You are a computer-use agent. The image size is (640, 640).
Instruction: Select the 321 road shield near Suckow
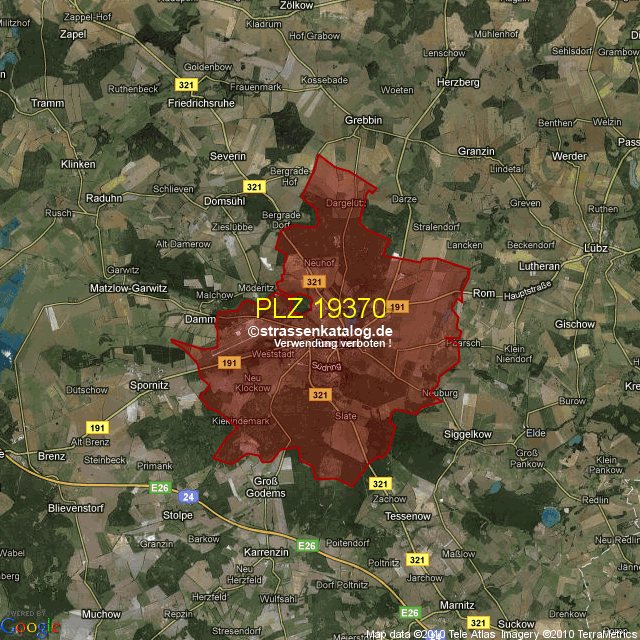tap(478, 621)
